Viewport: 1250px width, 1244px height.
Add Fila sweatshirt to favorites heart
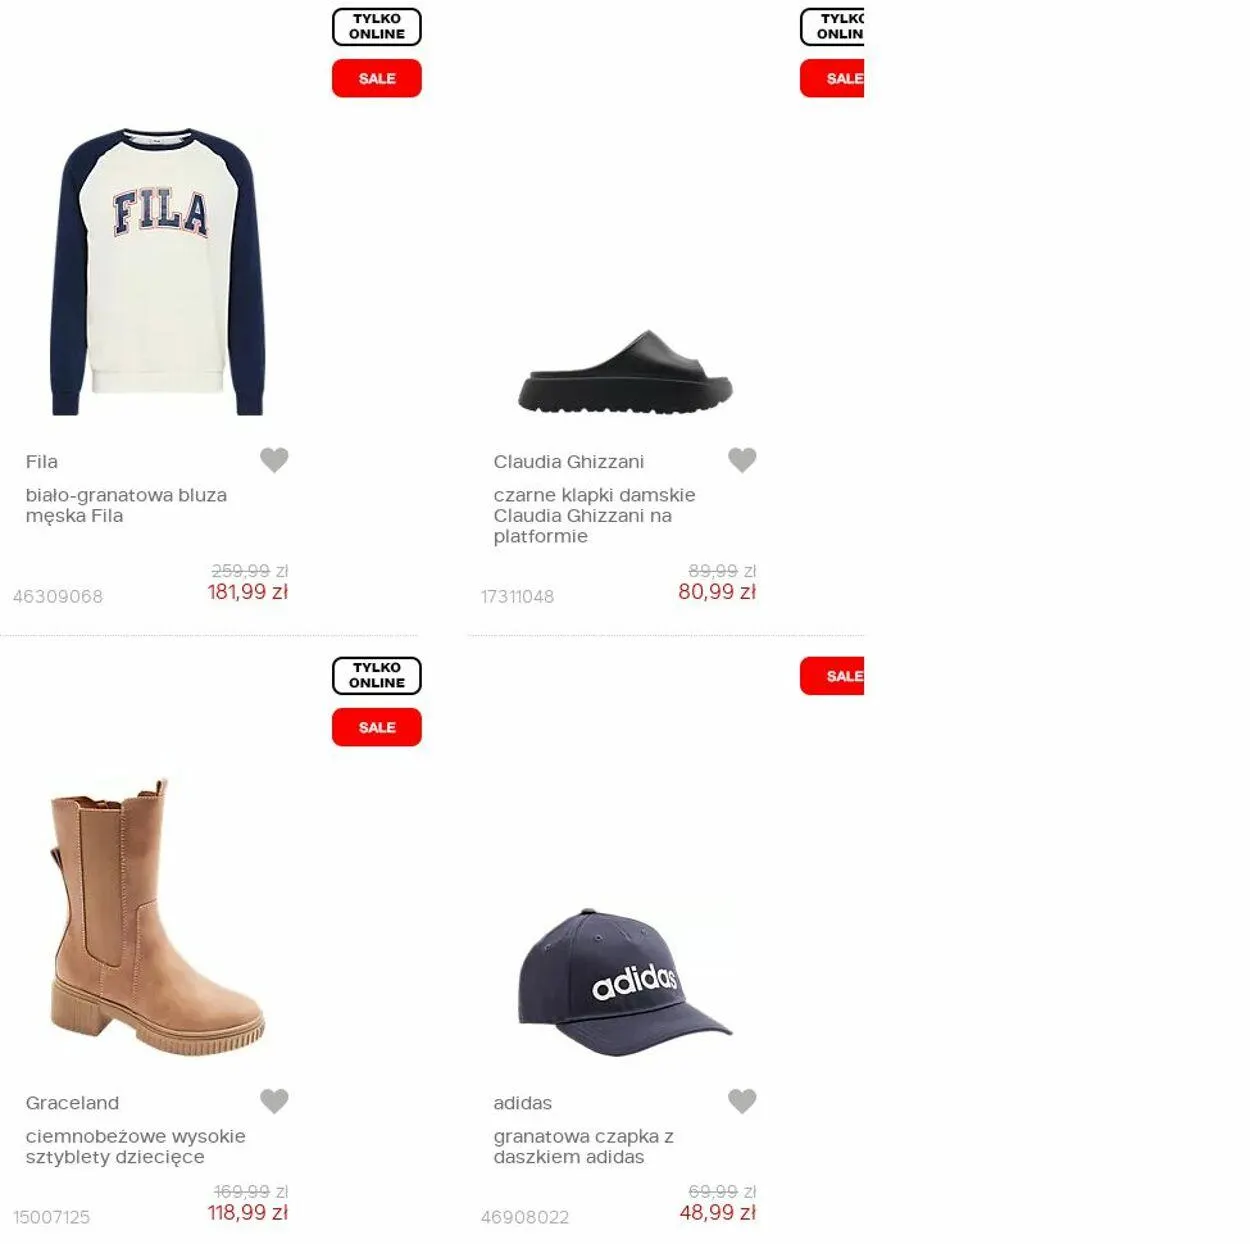point(274,460)
